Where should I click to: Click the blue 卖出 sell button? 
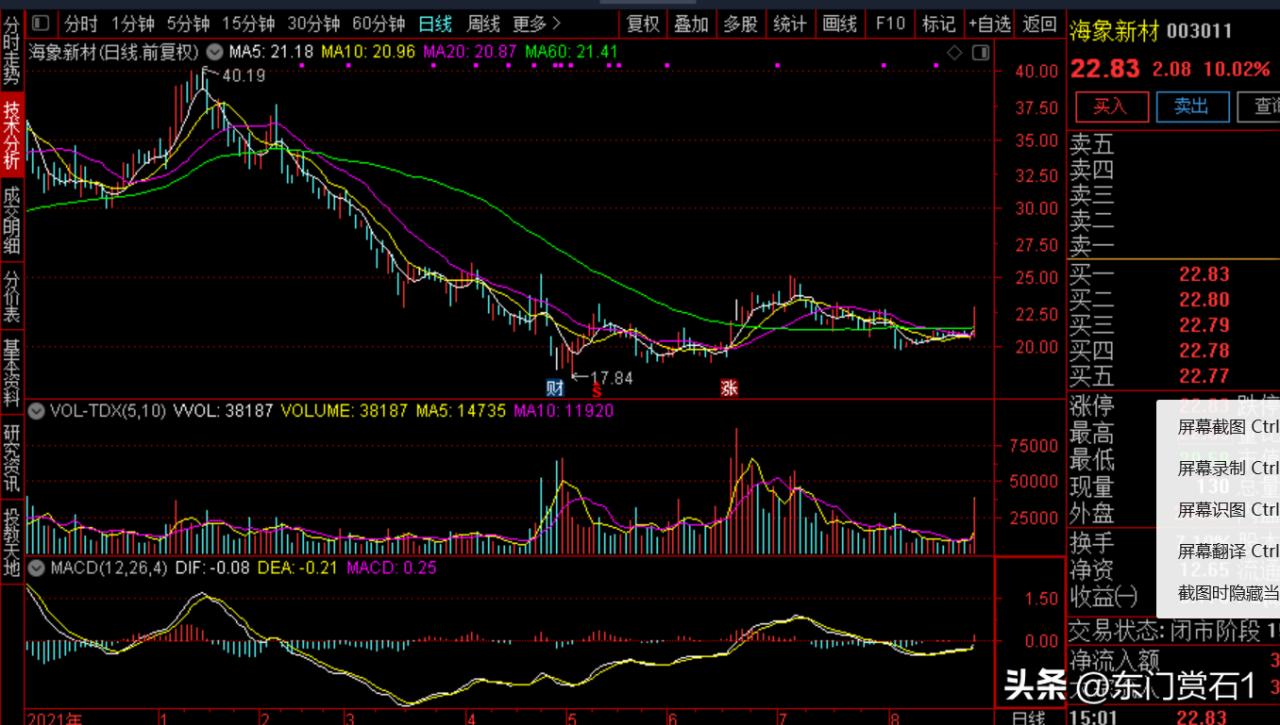pyautogui.click(x=1192, y=106)
